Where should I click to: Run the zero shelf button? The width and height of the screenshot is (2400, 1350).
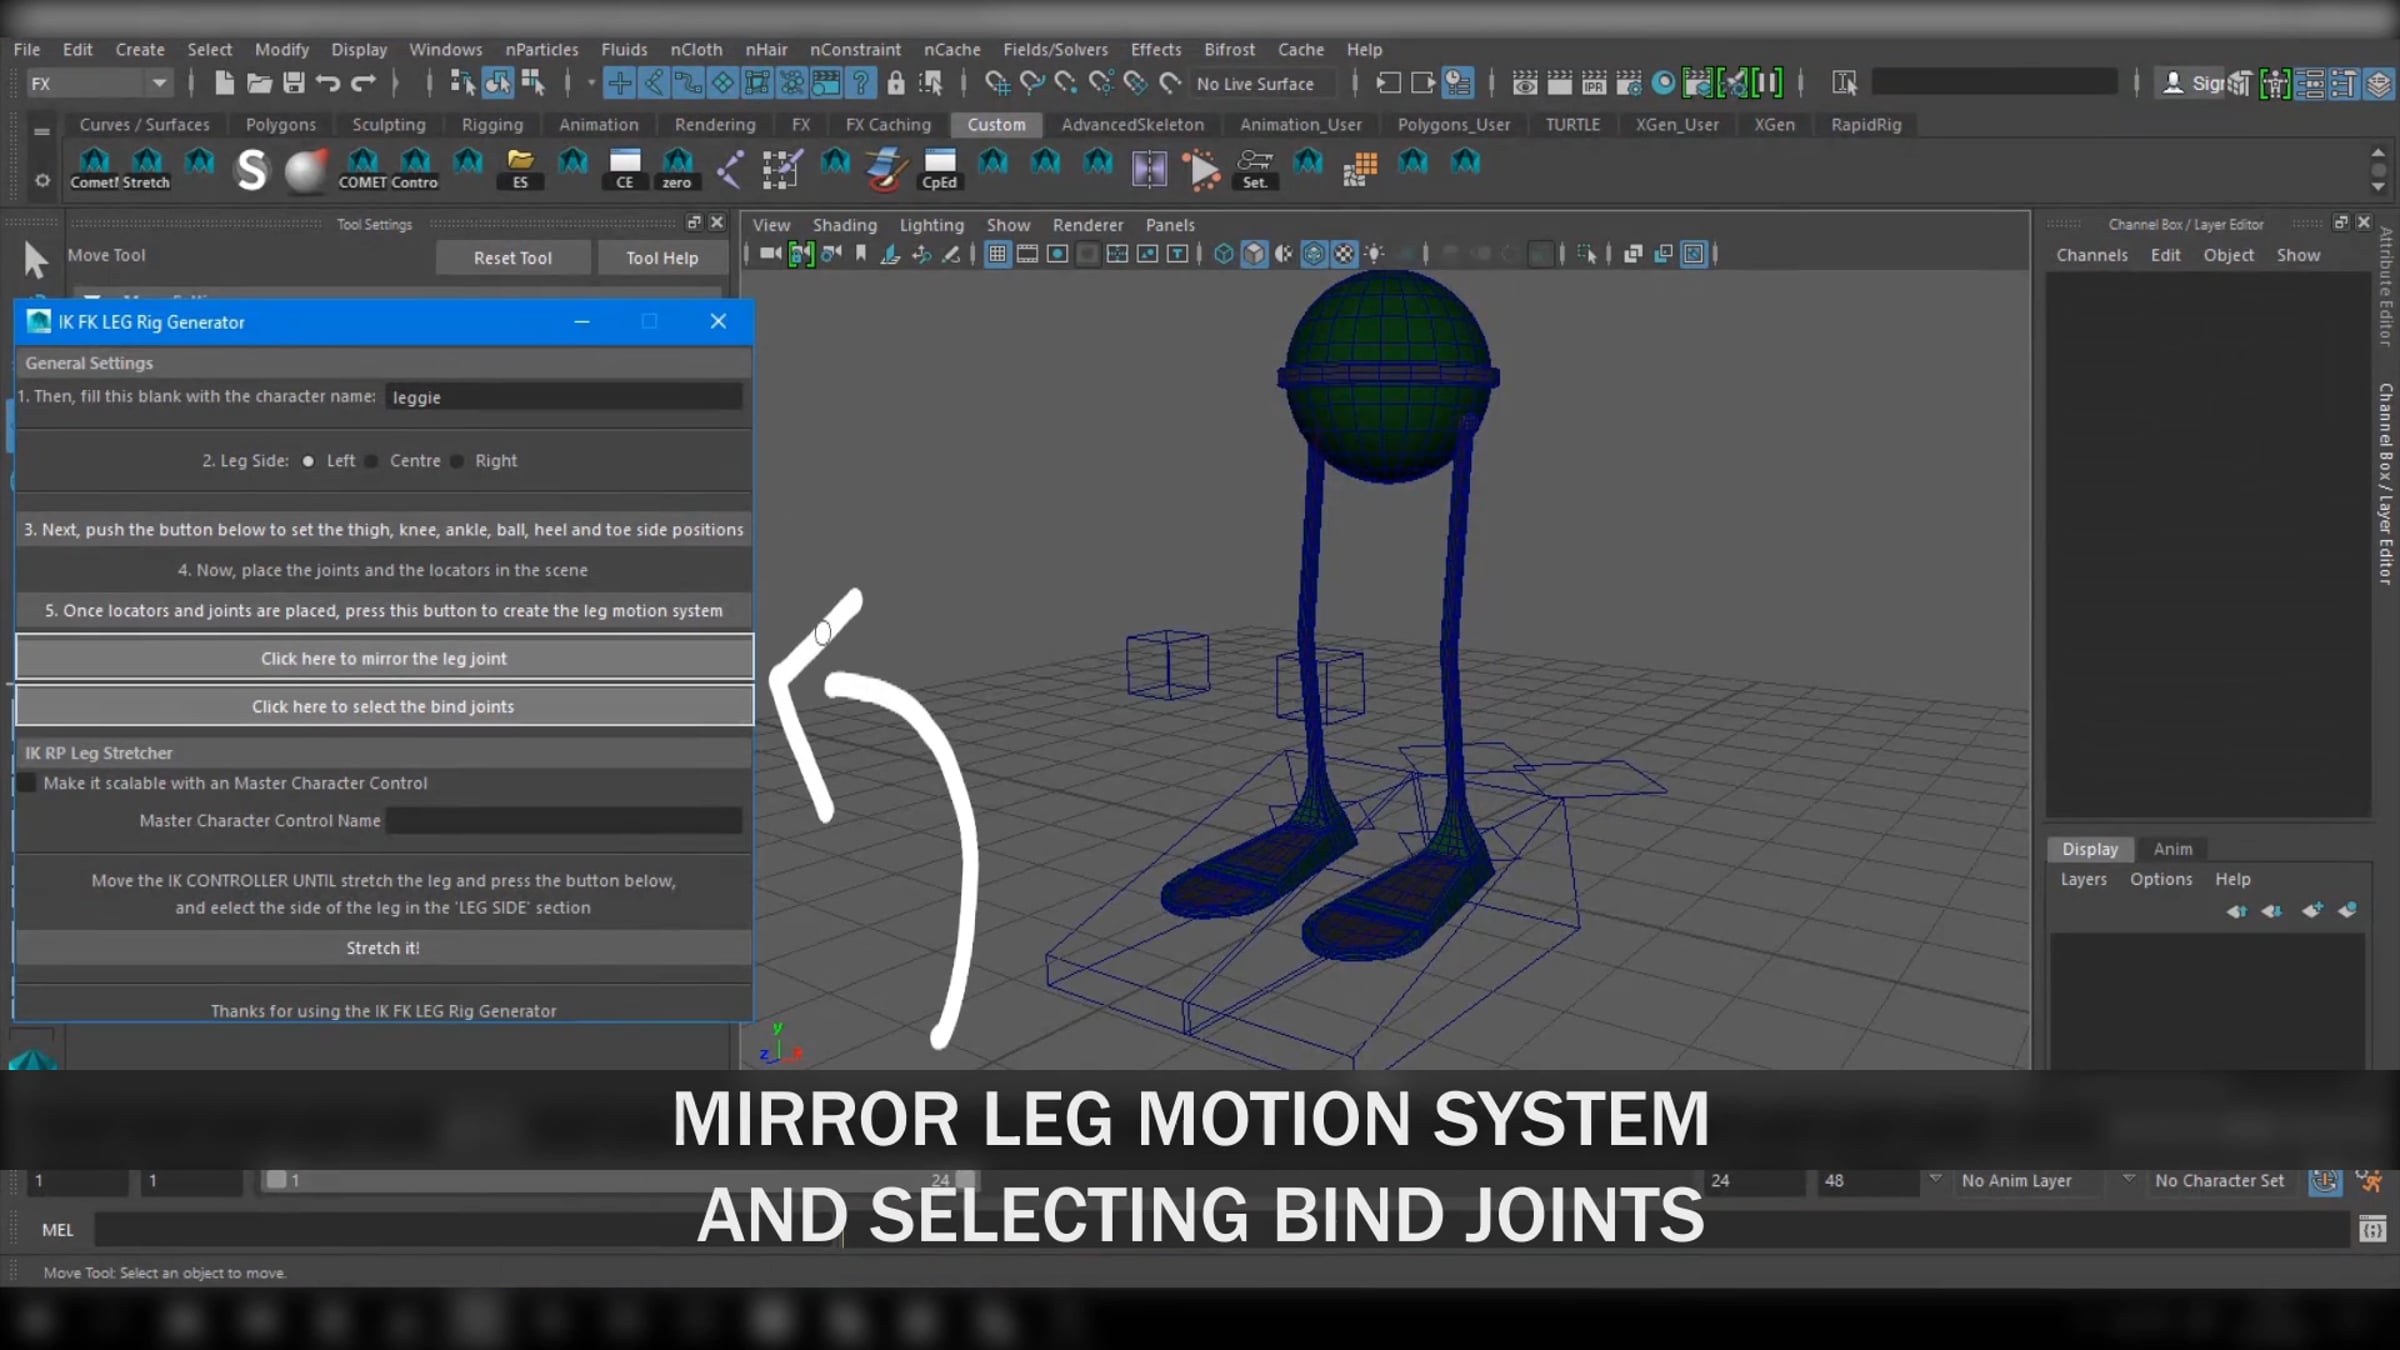677,170
